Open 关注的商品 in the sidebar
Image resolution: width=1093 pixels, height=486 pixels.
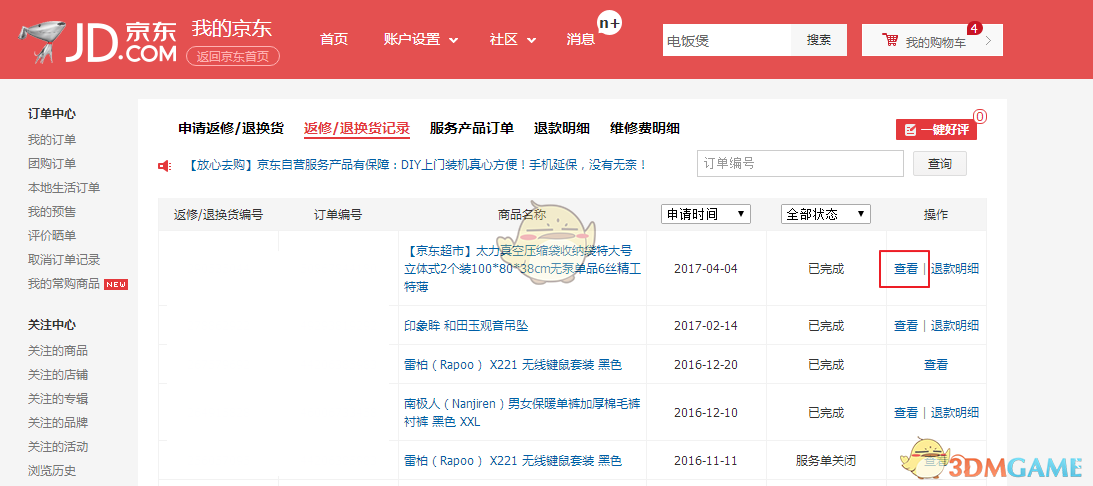[x=58, y=351]
